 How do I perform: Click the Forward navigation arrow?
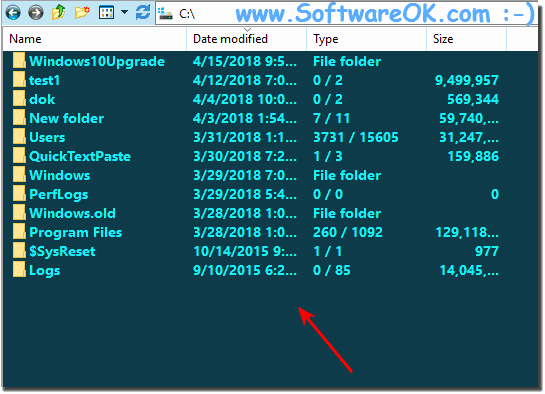point(36,13)
